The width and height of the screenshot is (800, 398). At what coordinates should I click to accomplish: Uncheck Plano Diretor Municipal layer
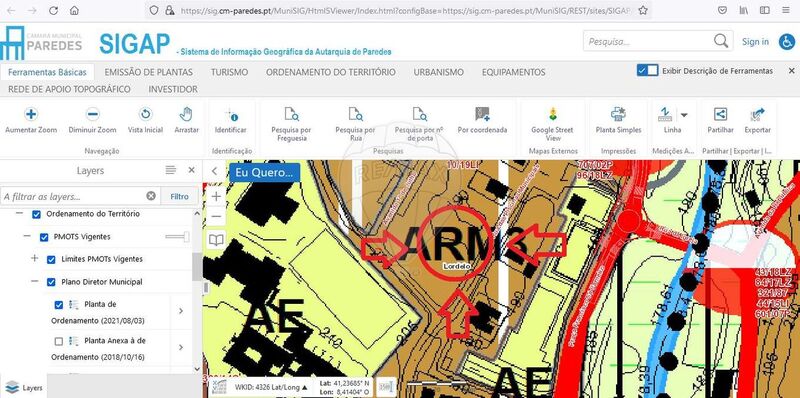pyautogui.click(x=51, y=282)
